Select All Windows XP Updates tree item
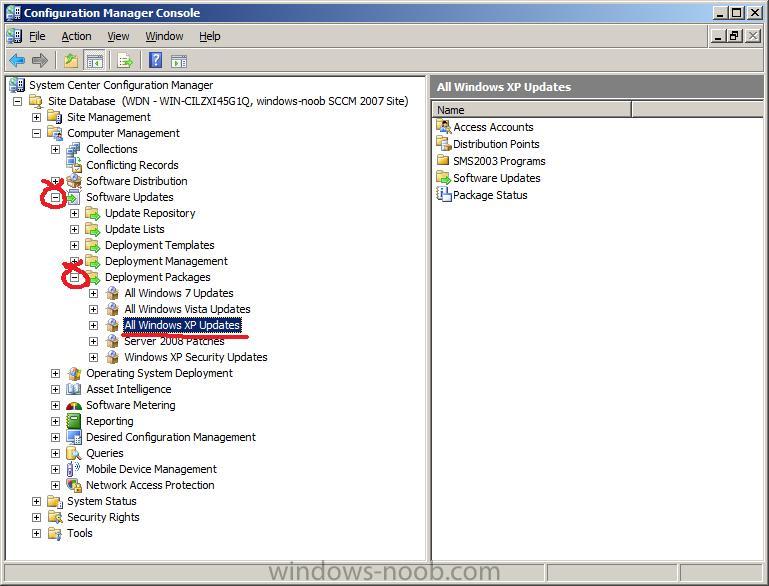This screenshot has width=769, height=586. [182, 325]
